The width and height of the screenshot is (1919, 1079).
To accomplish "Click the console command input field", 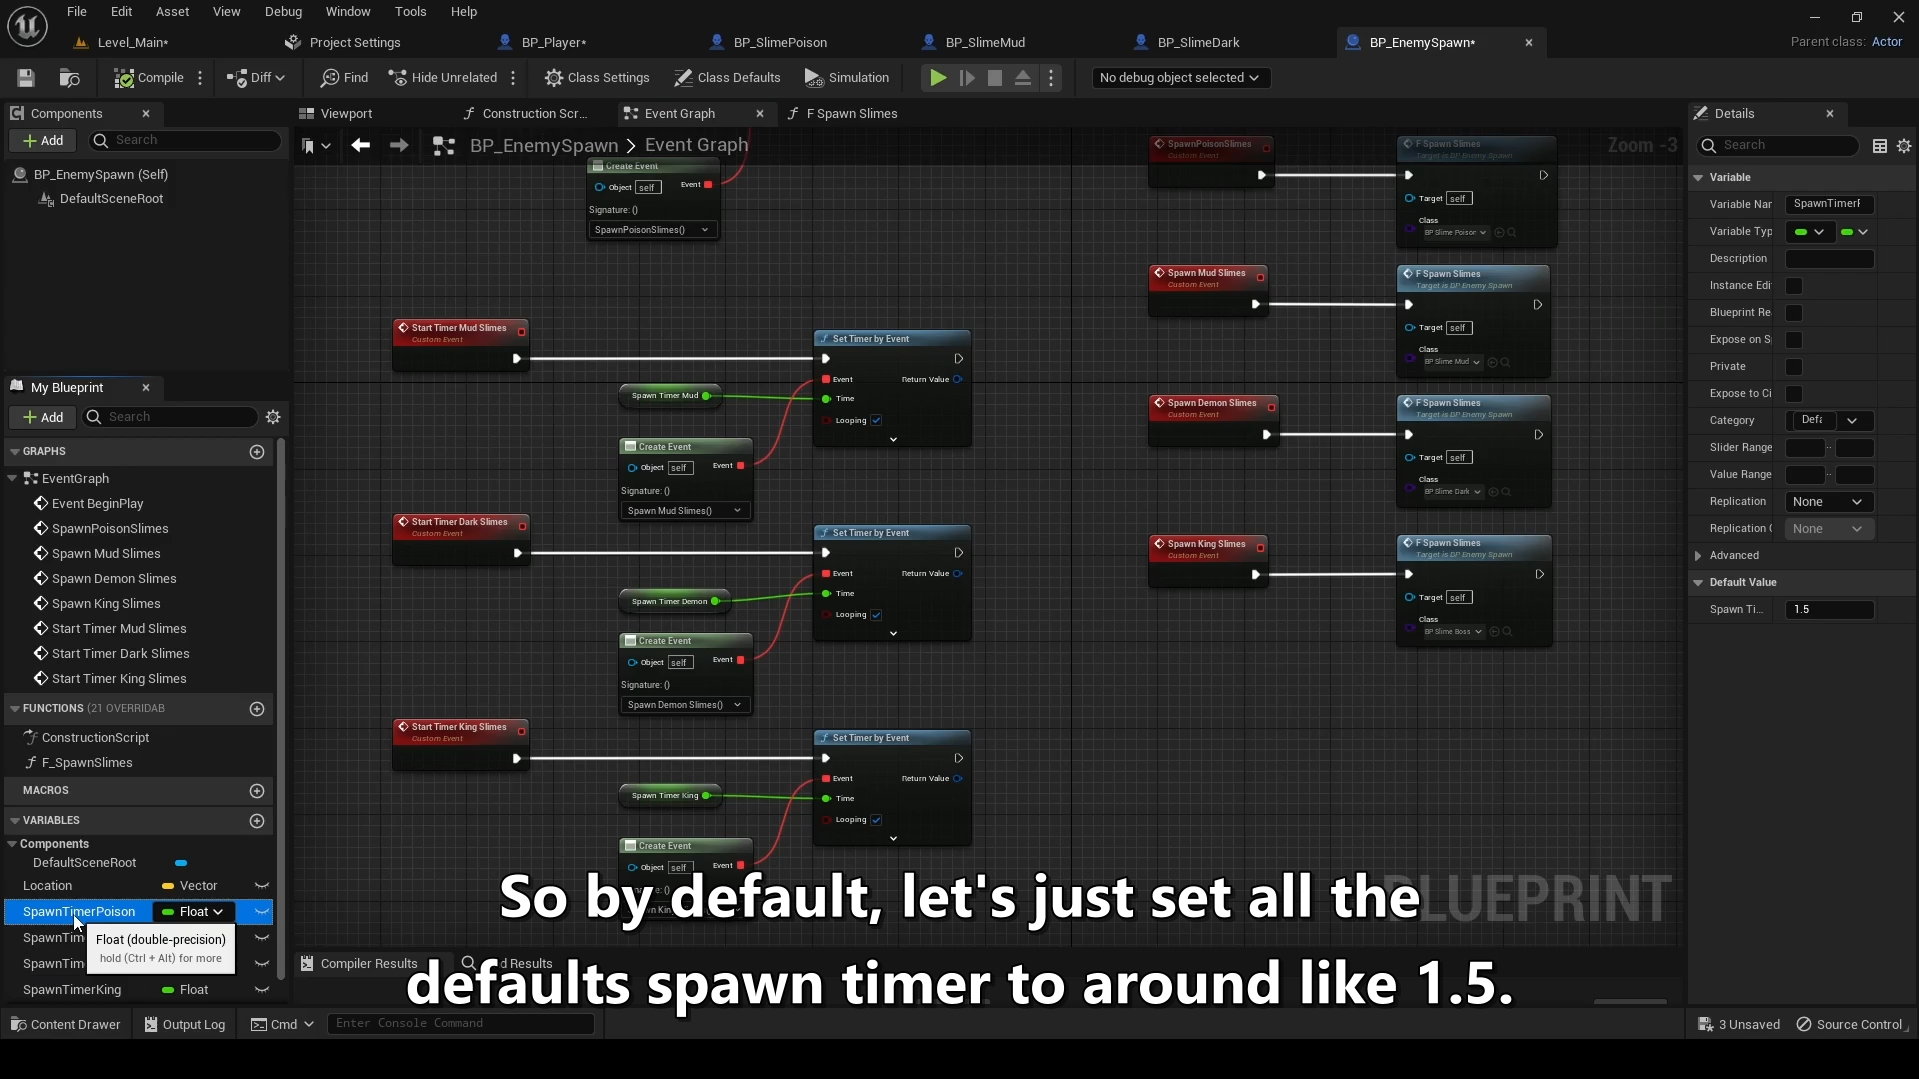I will 462,1023.
